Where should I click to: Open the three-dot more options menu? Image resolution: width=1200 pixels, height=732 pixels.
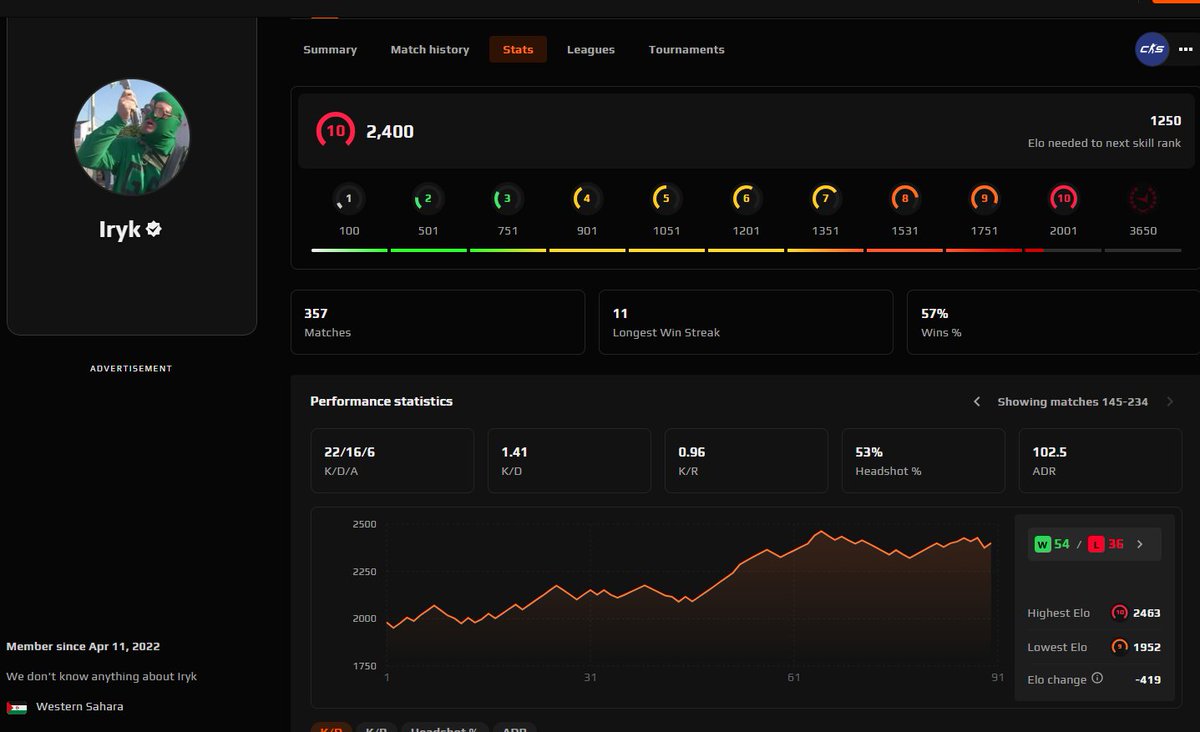(x=1186, y=49)
